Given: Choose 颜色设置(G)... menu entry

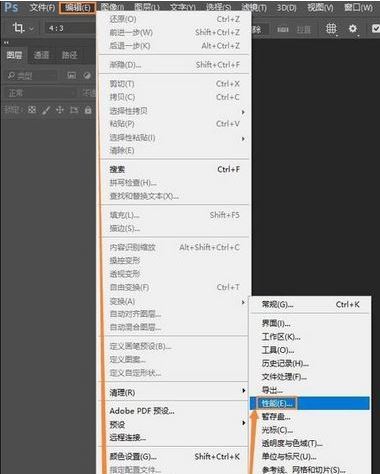Looking at the screenshot, I should (x=174, y=456).
